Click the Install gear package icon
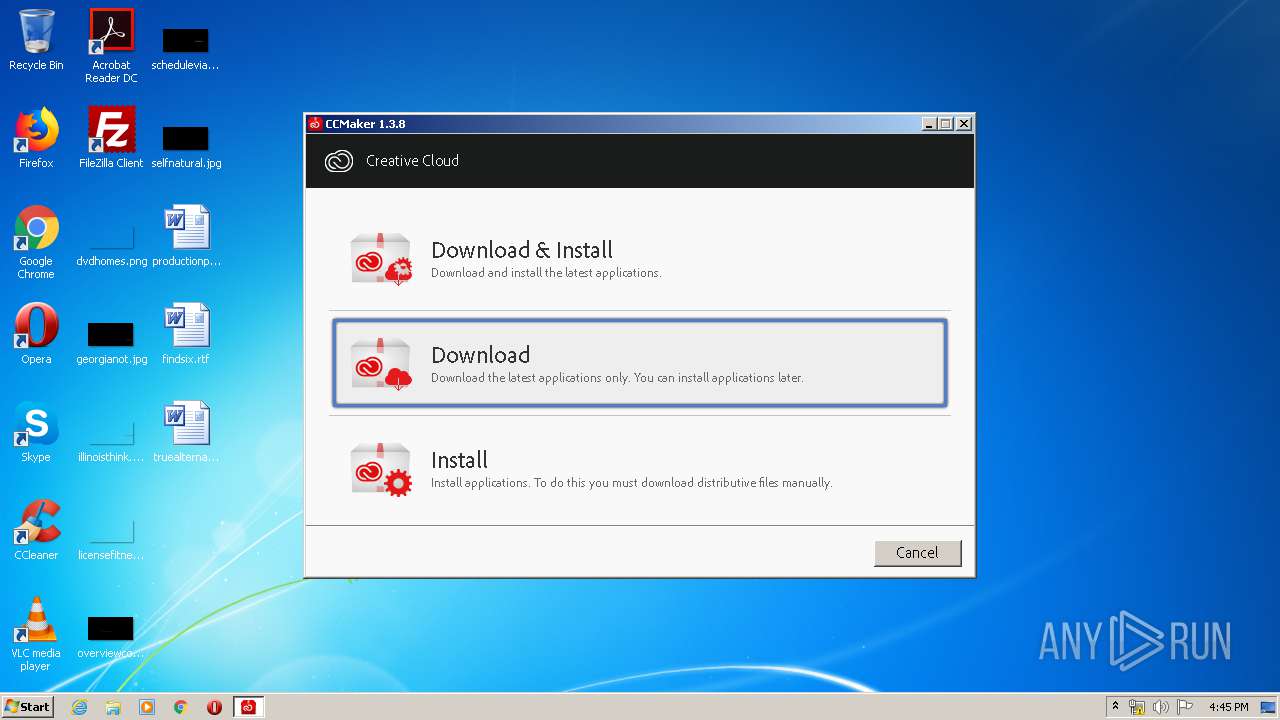This screenshot has height=720, width=1280. pyautogui.click(x=381, y=469)
